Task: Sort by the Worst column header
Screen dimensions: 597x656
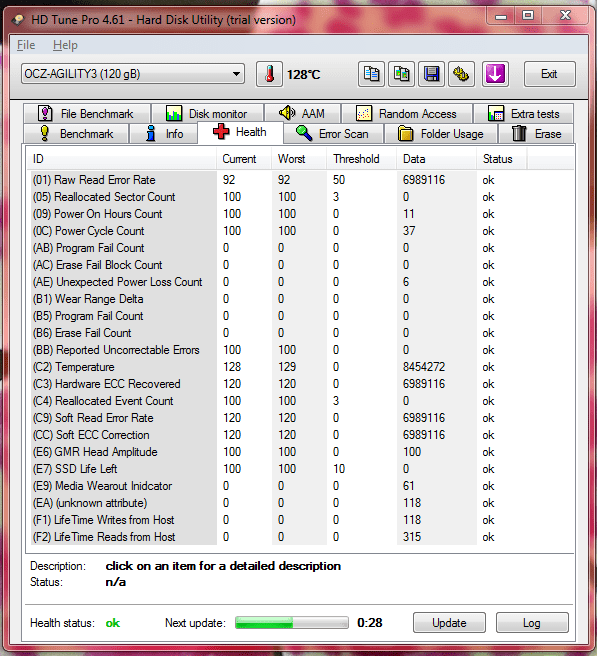Action: coord(299,159)
